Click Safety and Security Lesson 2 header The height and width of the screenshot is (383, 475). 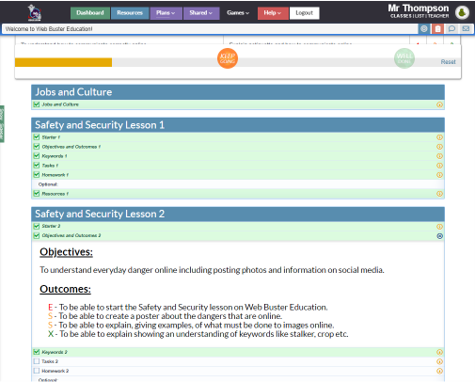[x=238, y=214]
